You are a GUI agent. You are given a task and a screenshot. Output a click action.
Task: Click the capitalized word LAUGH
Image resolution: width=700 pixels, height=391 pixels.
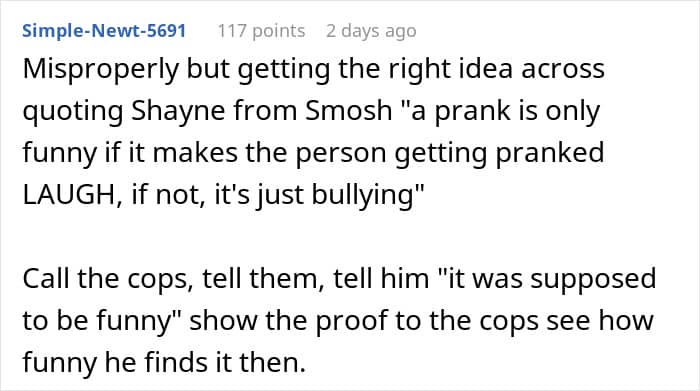point(71,195)
